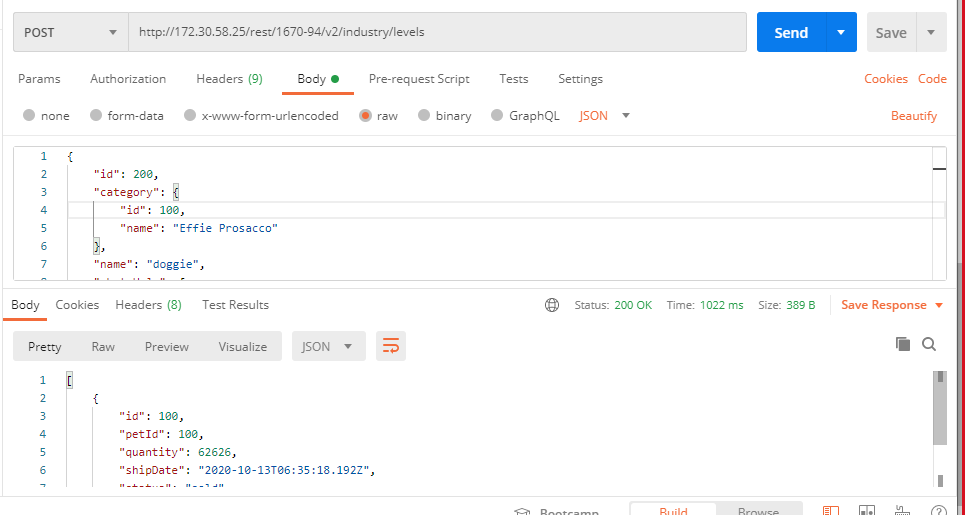Open the request Headers (9) tab
This screenshot has height=515, width=965.
click(230, 79)
